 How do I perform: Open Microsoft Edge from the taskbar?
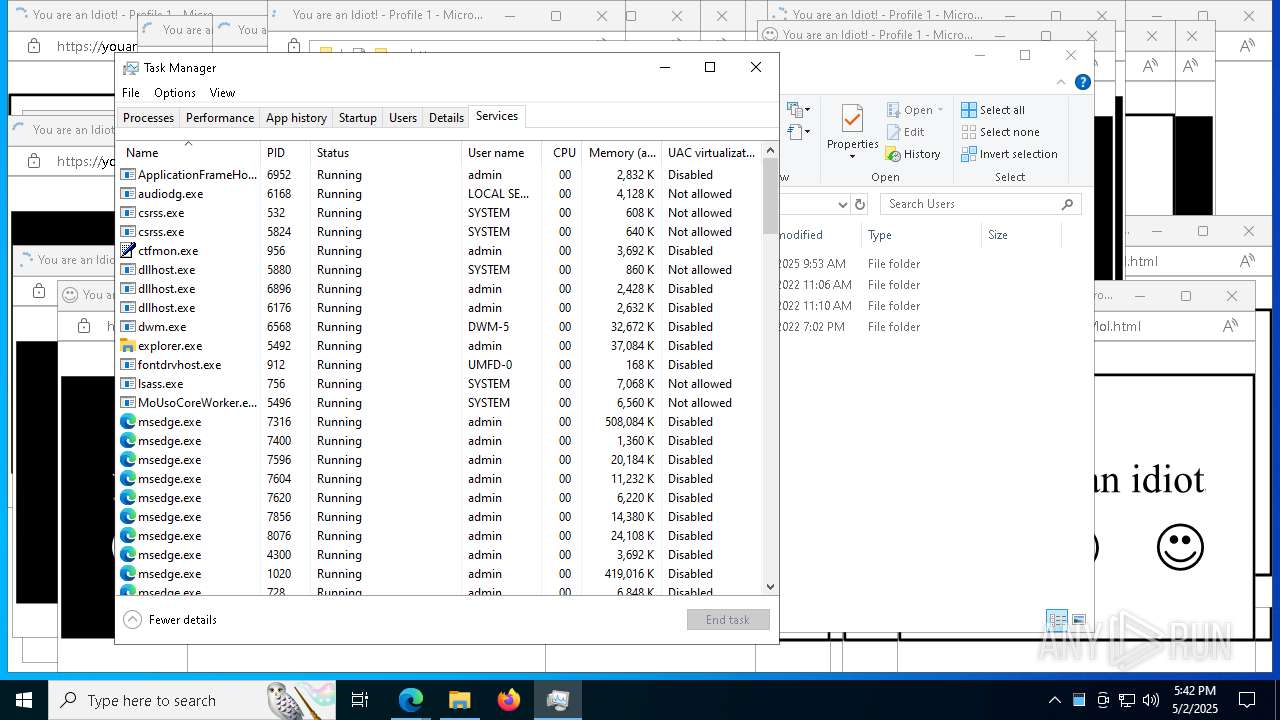click(x=411, y=700)
